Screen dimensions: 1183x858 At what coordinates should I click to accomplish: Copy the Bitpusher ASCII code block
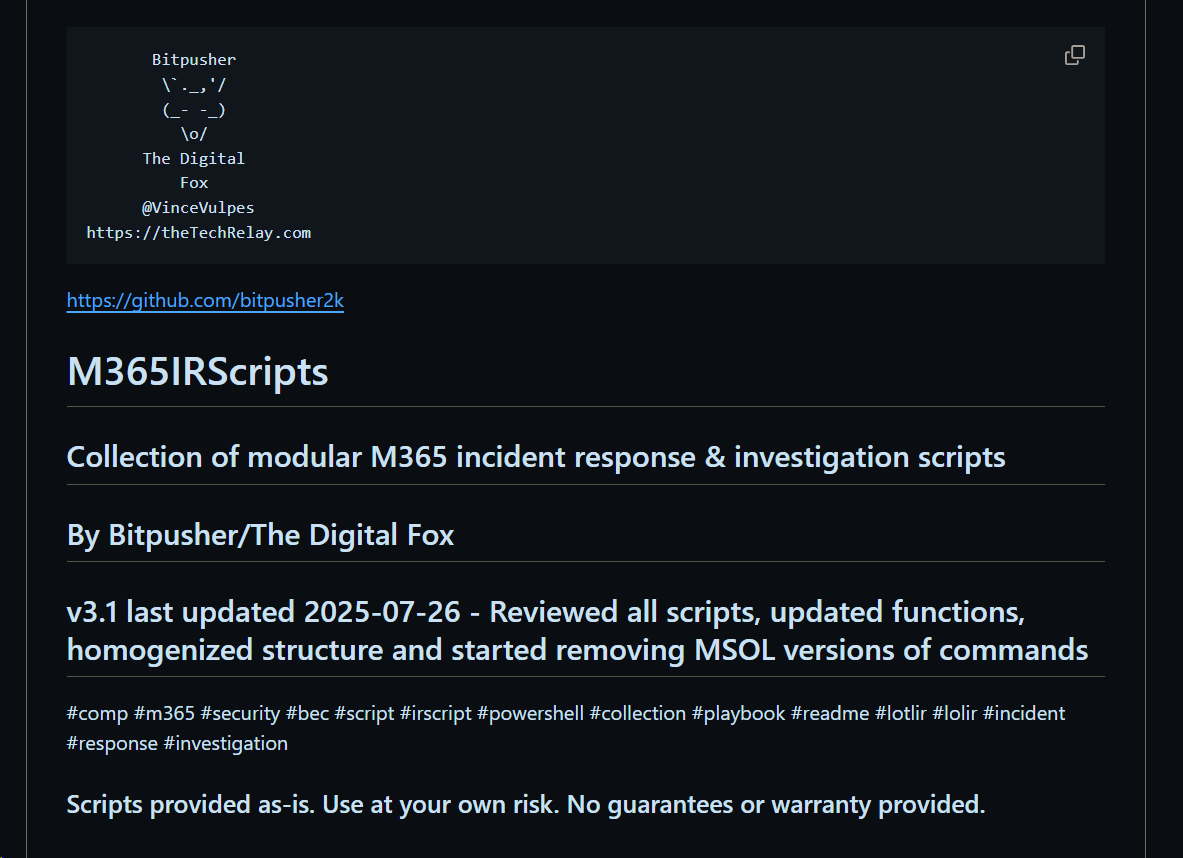tap(1075, 55)
